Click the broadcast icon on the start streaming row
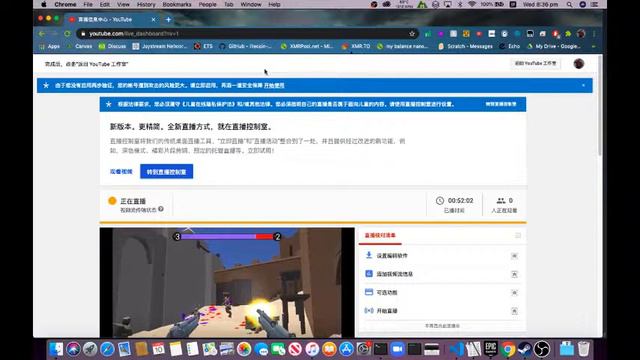 point(369,311)
